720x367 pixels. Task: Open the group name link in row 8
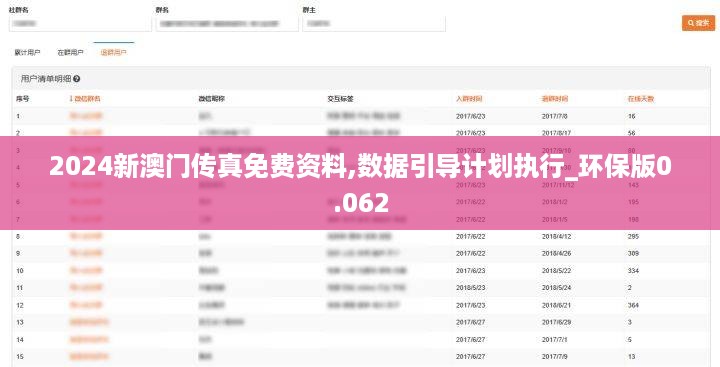[86, 237]
